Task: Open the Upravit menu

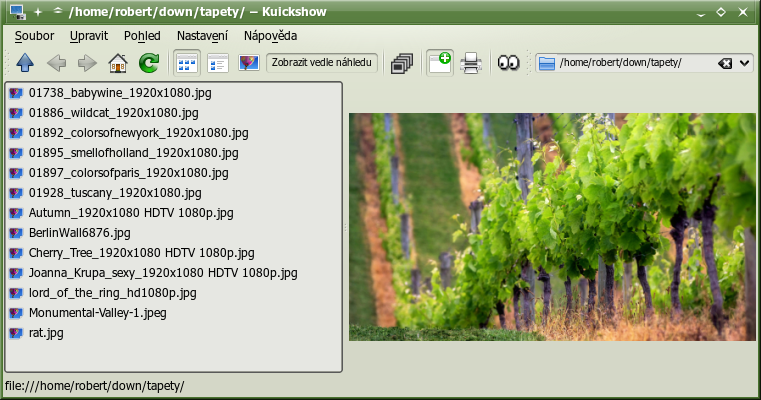Action: point(89,36)
